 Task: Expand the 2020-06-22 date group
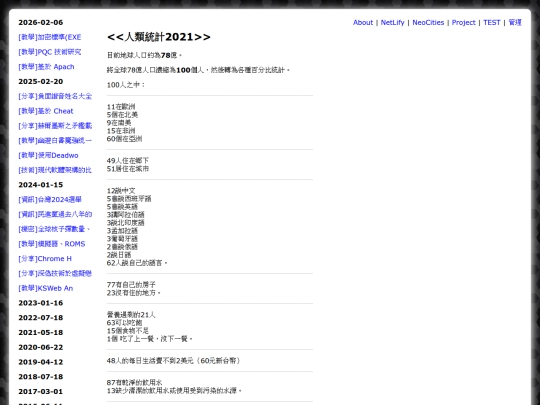coord(41,347)
